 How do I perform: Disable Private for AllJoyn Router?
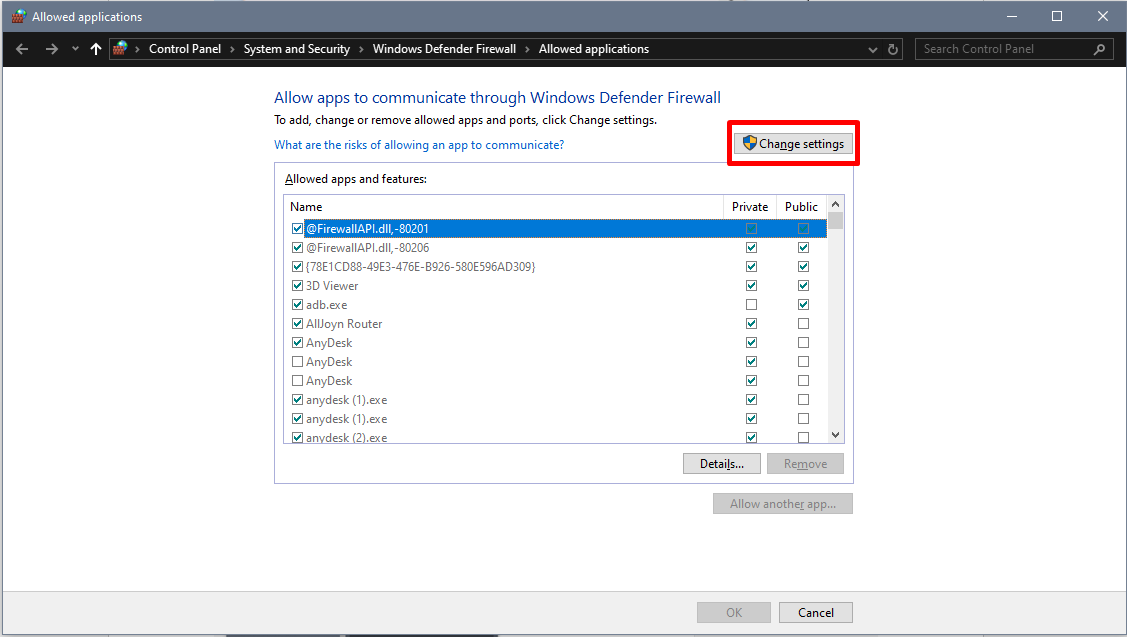751,324
